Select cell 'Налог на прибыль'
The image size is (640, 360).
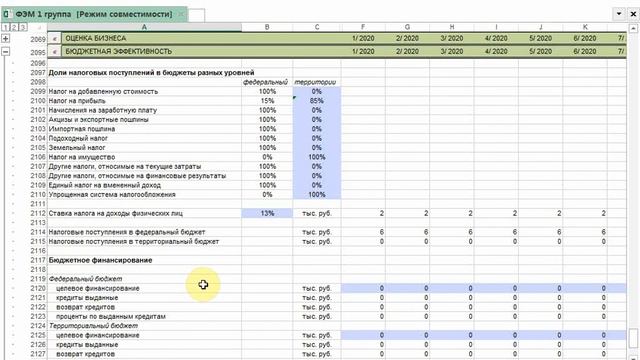[144, 101]
